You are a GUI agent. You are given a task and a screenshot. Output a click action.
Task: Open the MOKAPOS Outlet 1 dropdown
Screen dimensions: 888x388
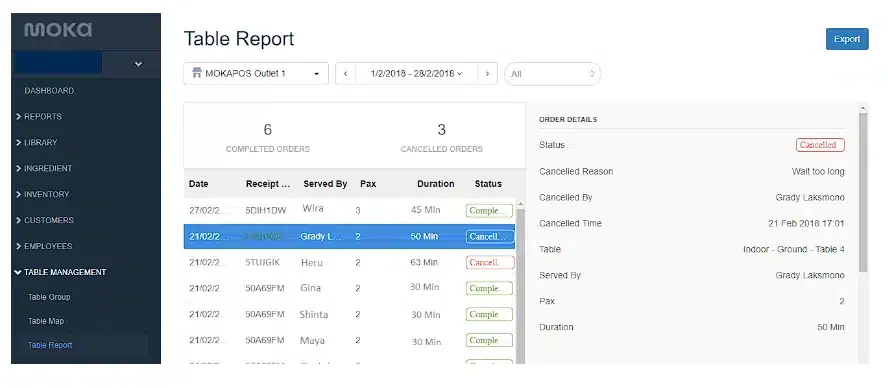(256, 74)
